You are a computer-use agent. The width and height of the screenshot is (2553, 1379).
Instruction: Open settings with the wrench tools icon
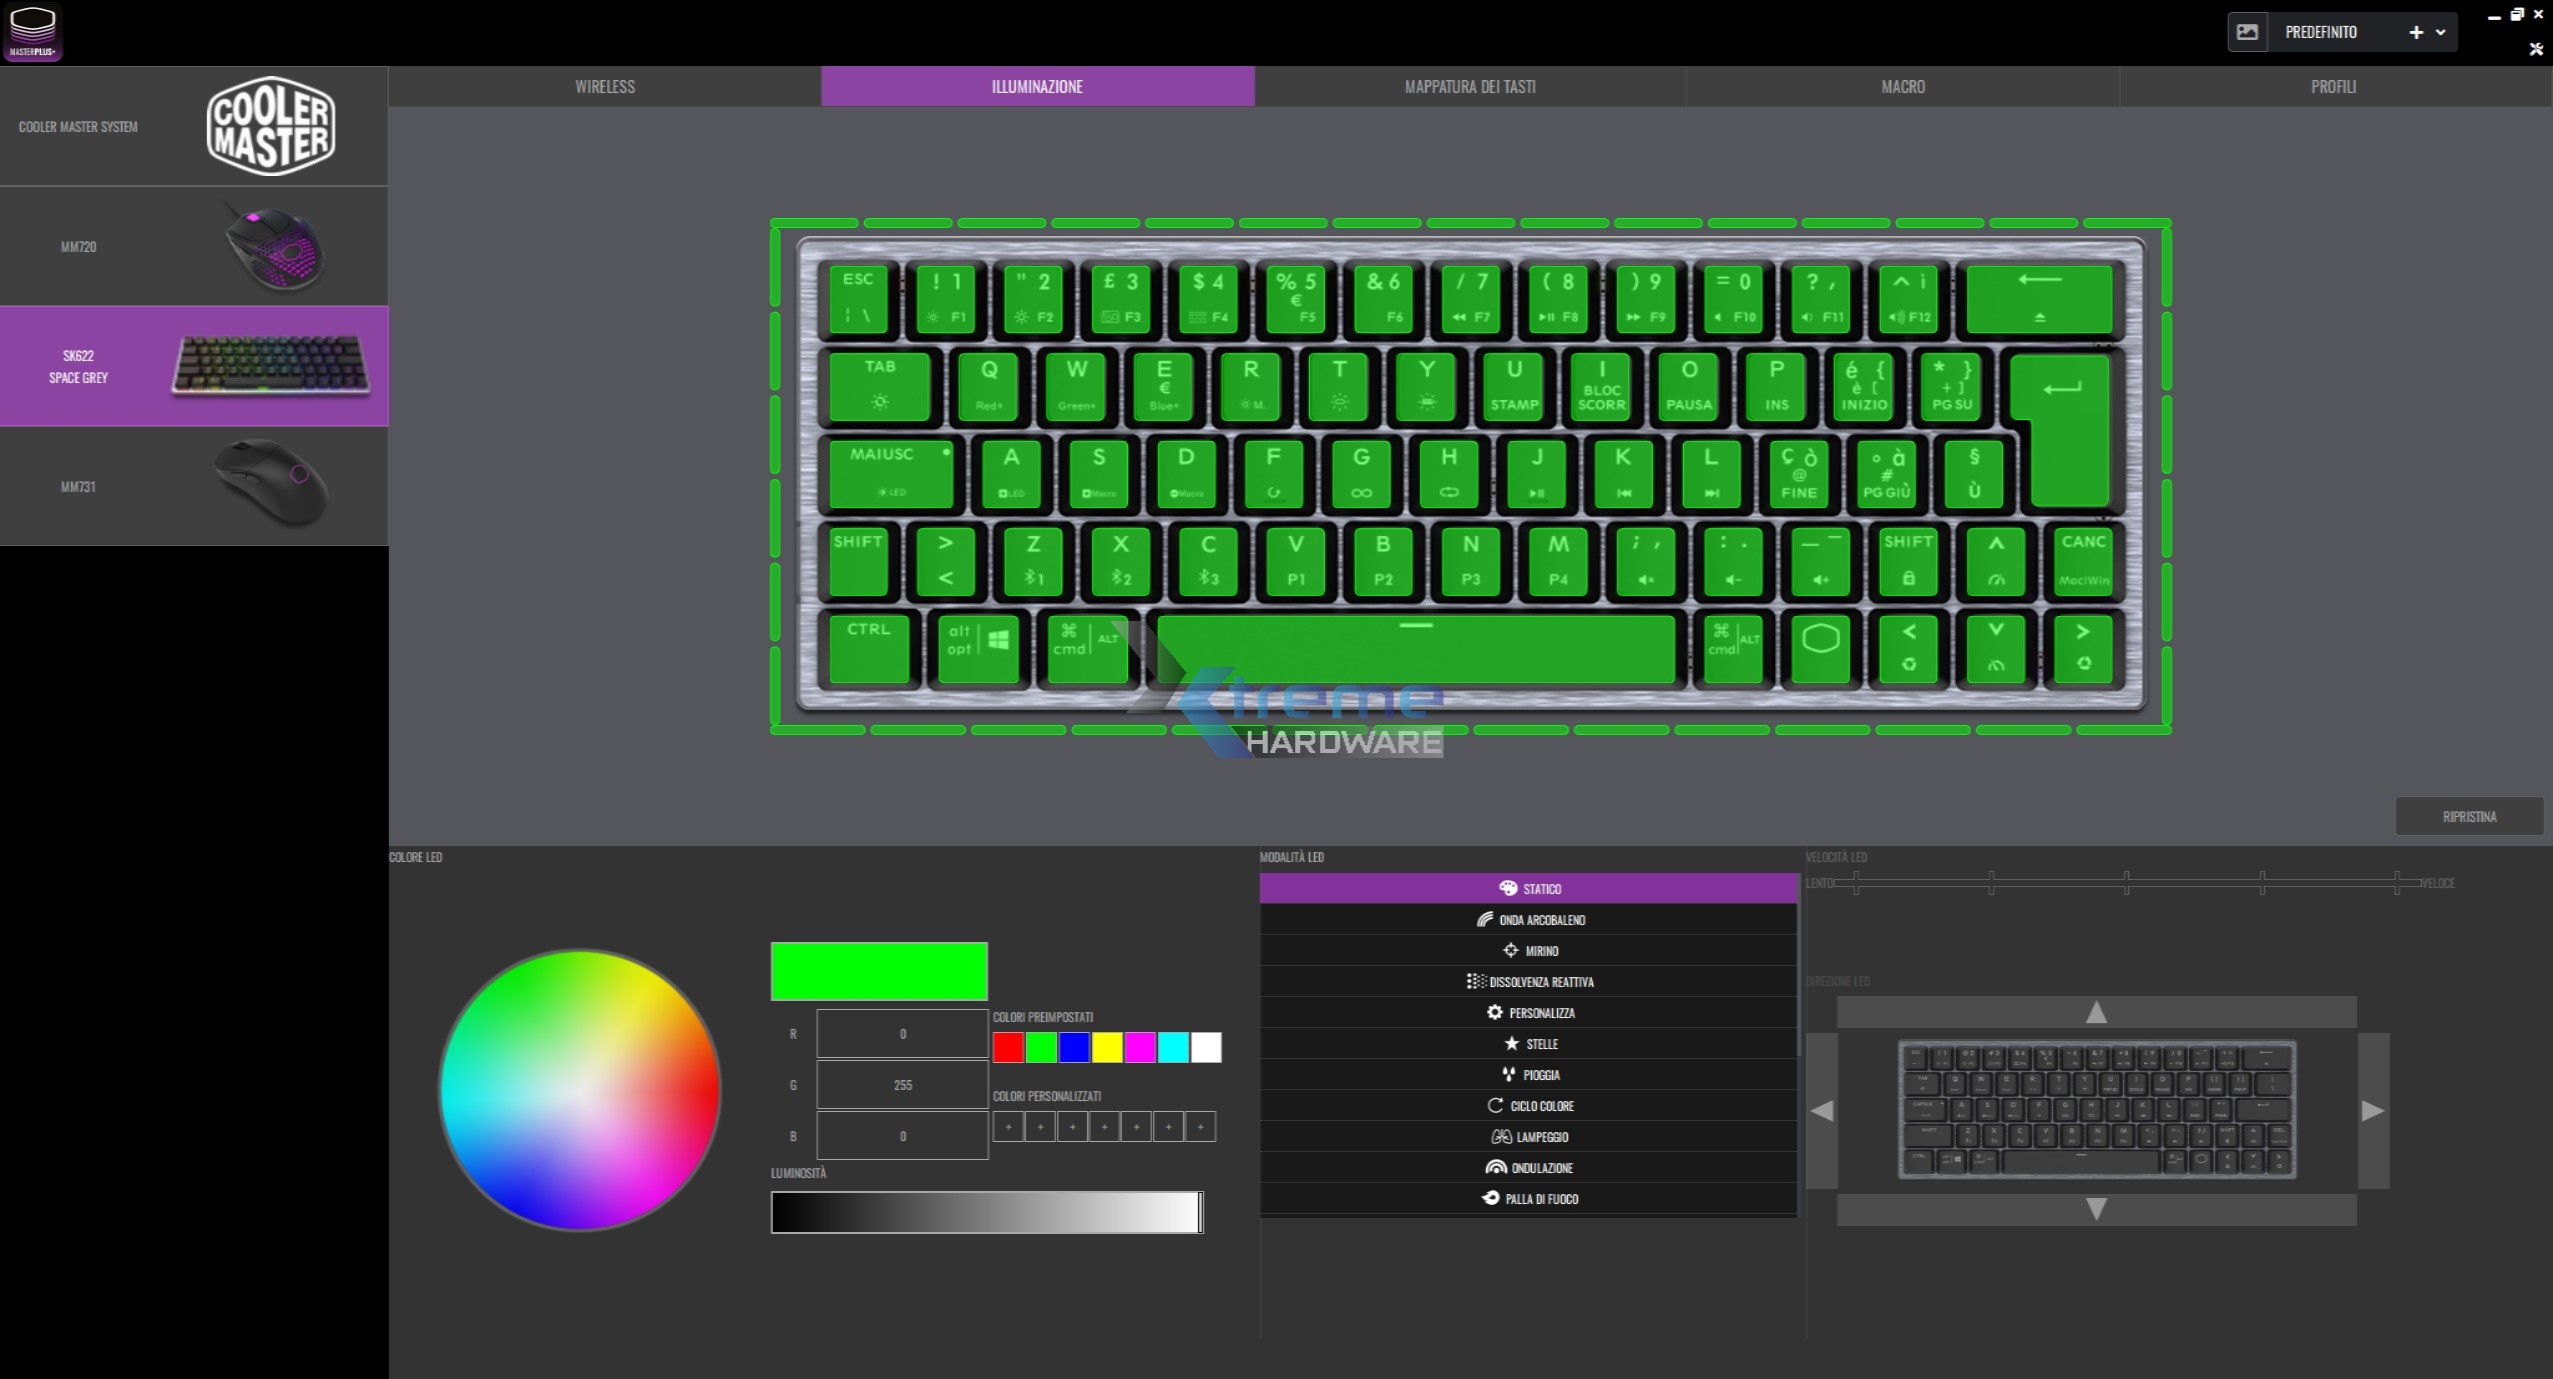click(x=2535, y=48)
